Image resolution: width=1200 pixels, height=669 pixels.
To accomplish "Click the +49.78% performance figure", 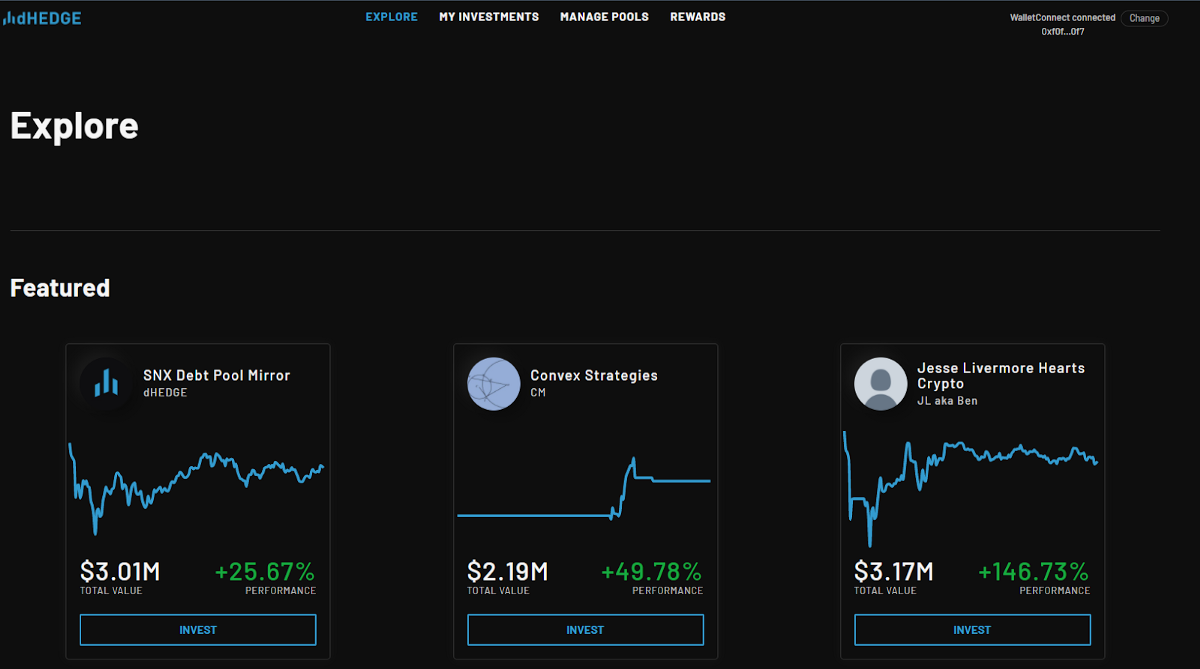I will [x=651, y=572].
